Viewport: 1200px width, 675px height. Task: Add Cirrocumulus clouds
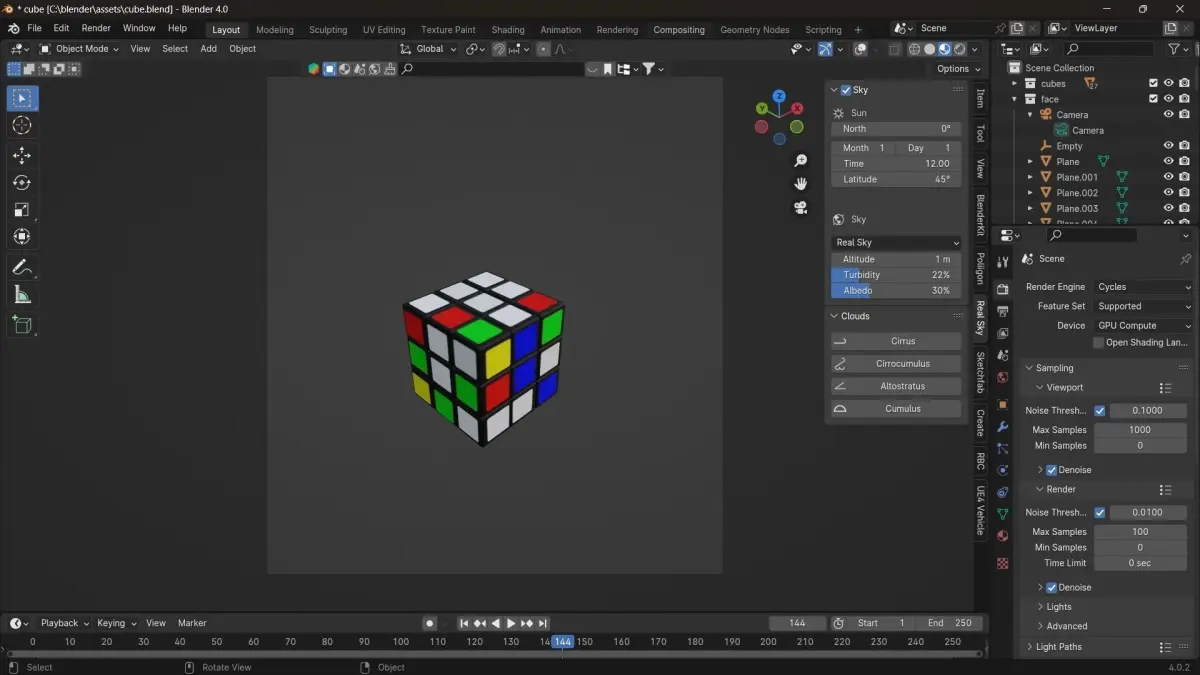(897, 364)
